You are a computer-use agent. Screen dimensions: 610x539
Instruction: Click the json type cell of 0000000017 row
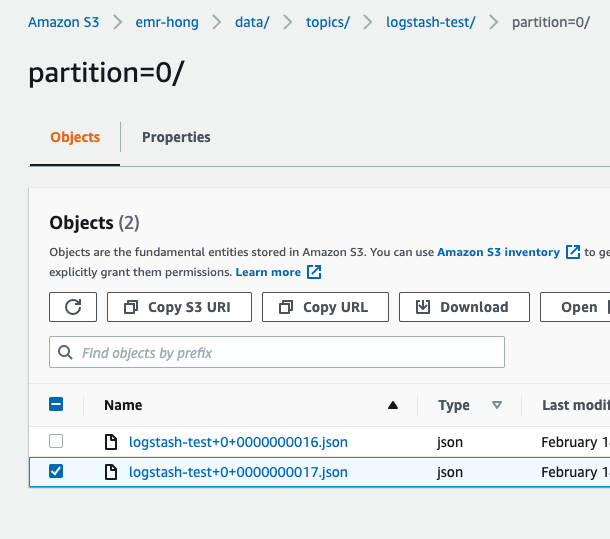pos(450,472)
